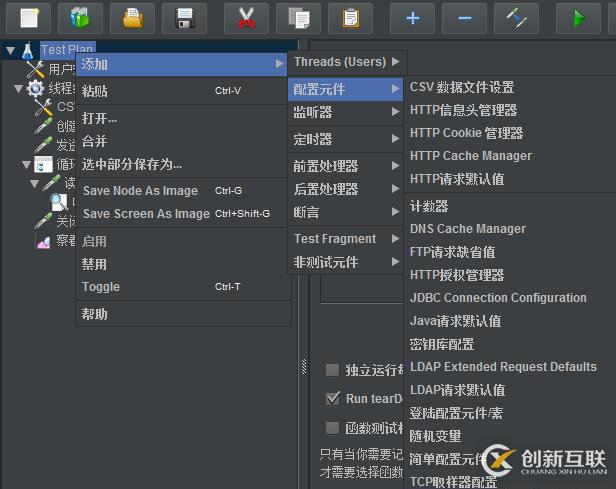Viewport: 616px width, 489px height.
Task: Open the Threads (Users) submenu
Action: pos(347,62)
